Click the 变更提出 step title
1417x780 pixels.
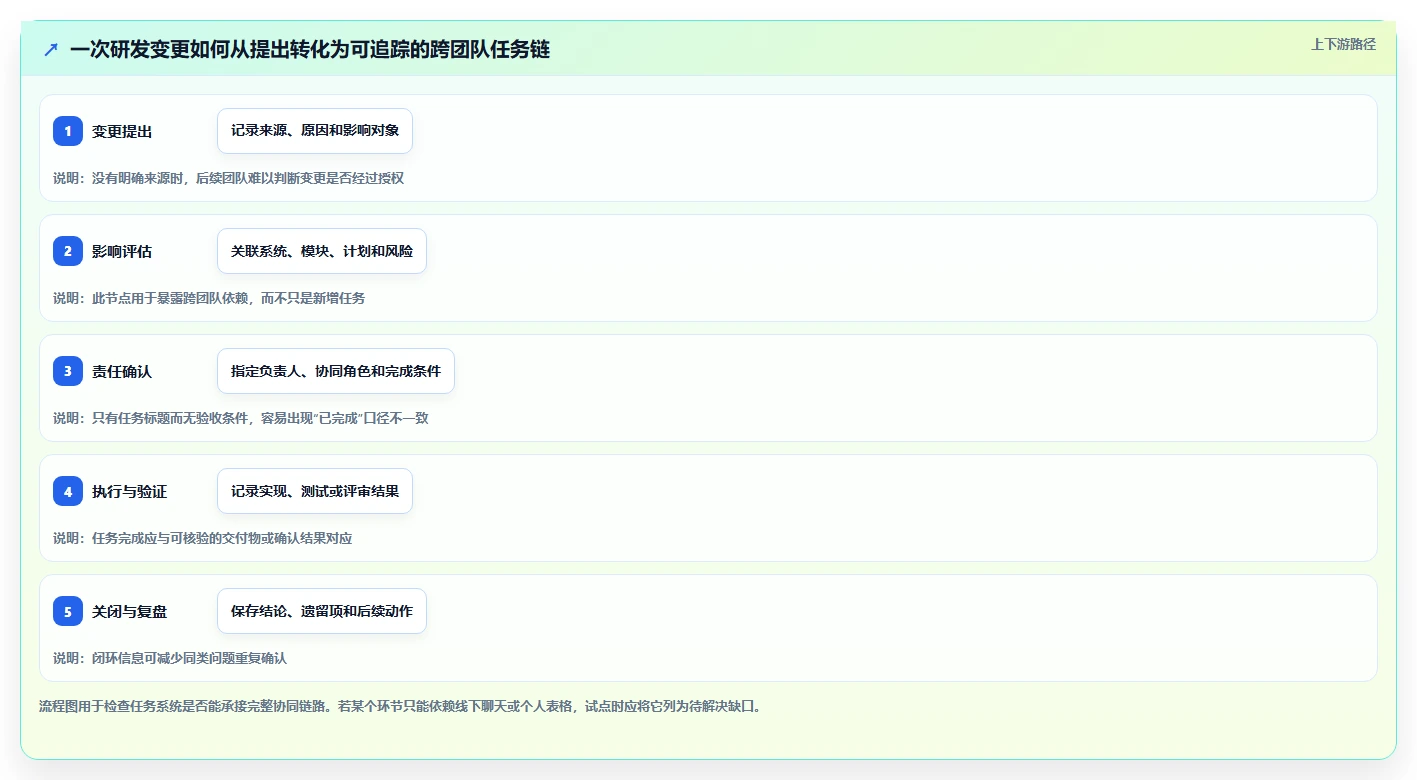[x=122, y=131]
